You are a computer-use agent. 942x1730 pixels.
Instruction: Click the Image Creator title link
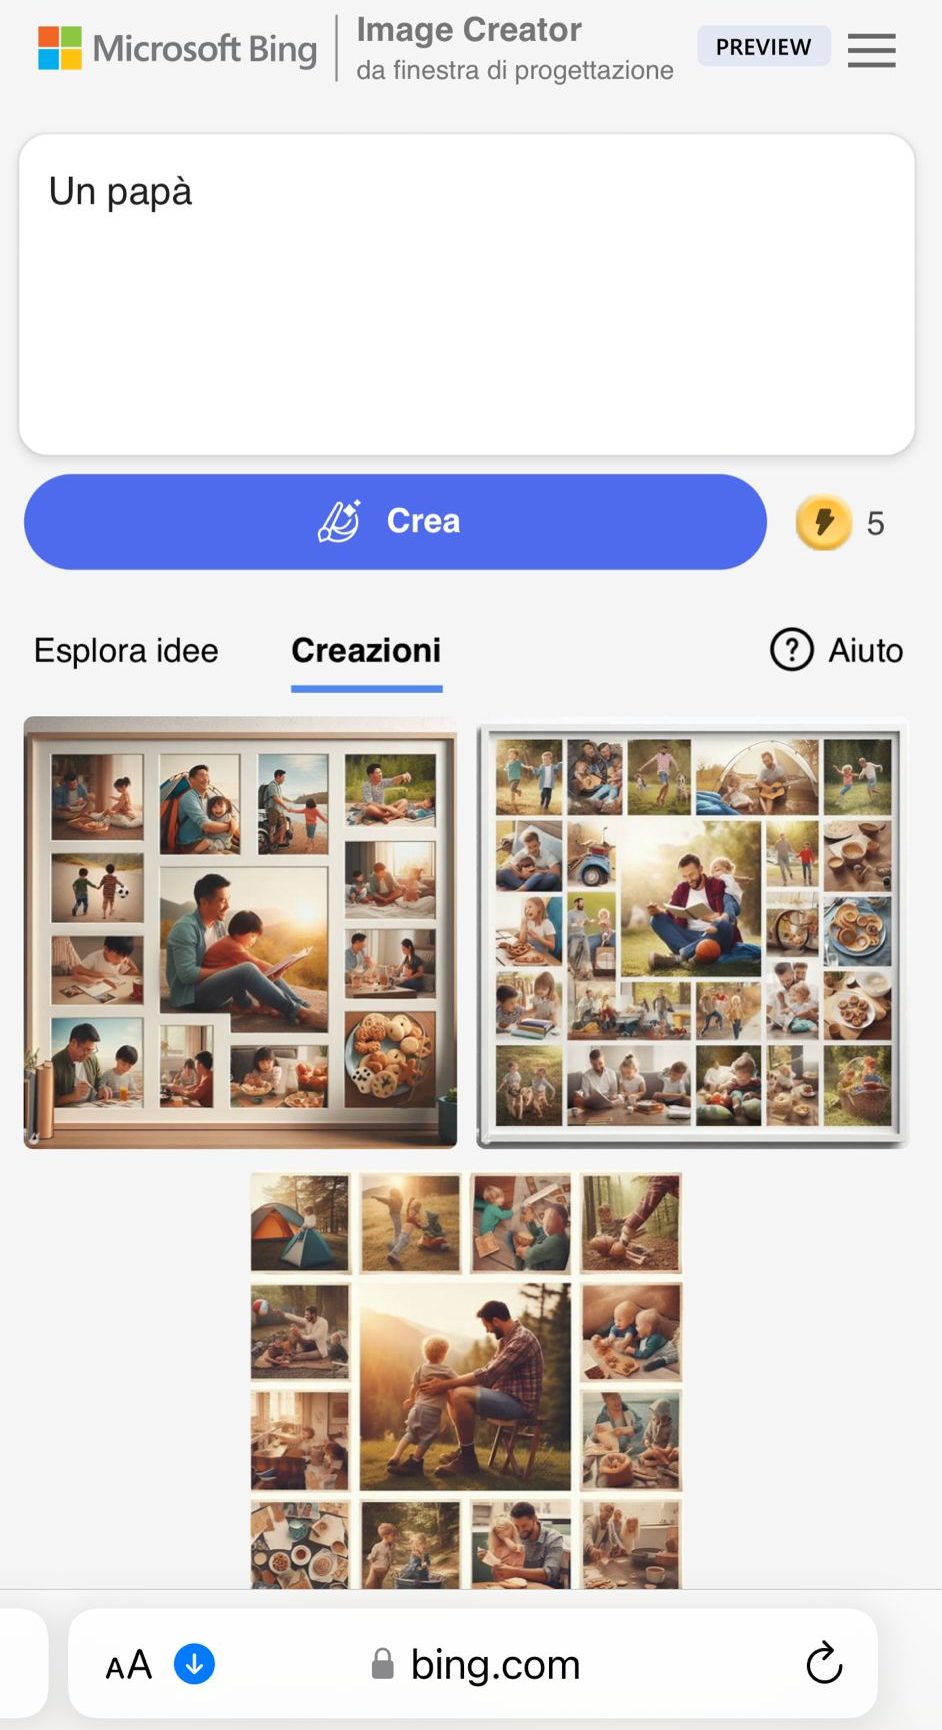tap(469, 30)
